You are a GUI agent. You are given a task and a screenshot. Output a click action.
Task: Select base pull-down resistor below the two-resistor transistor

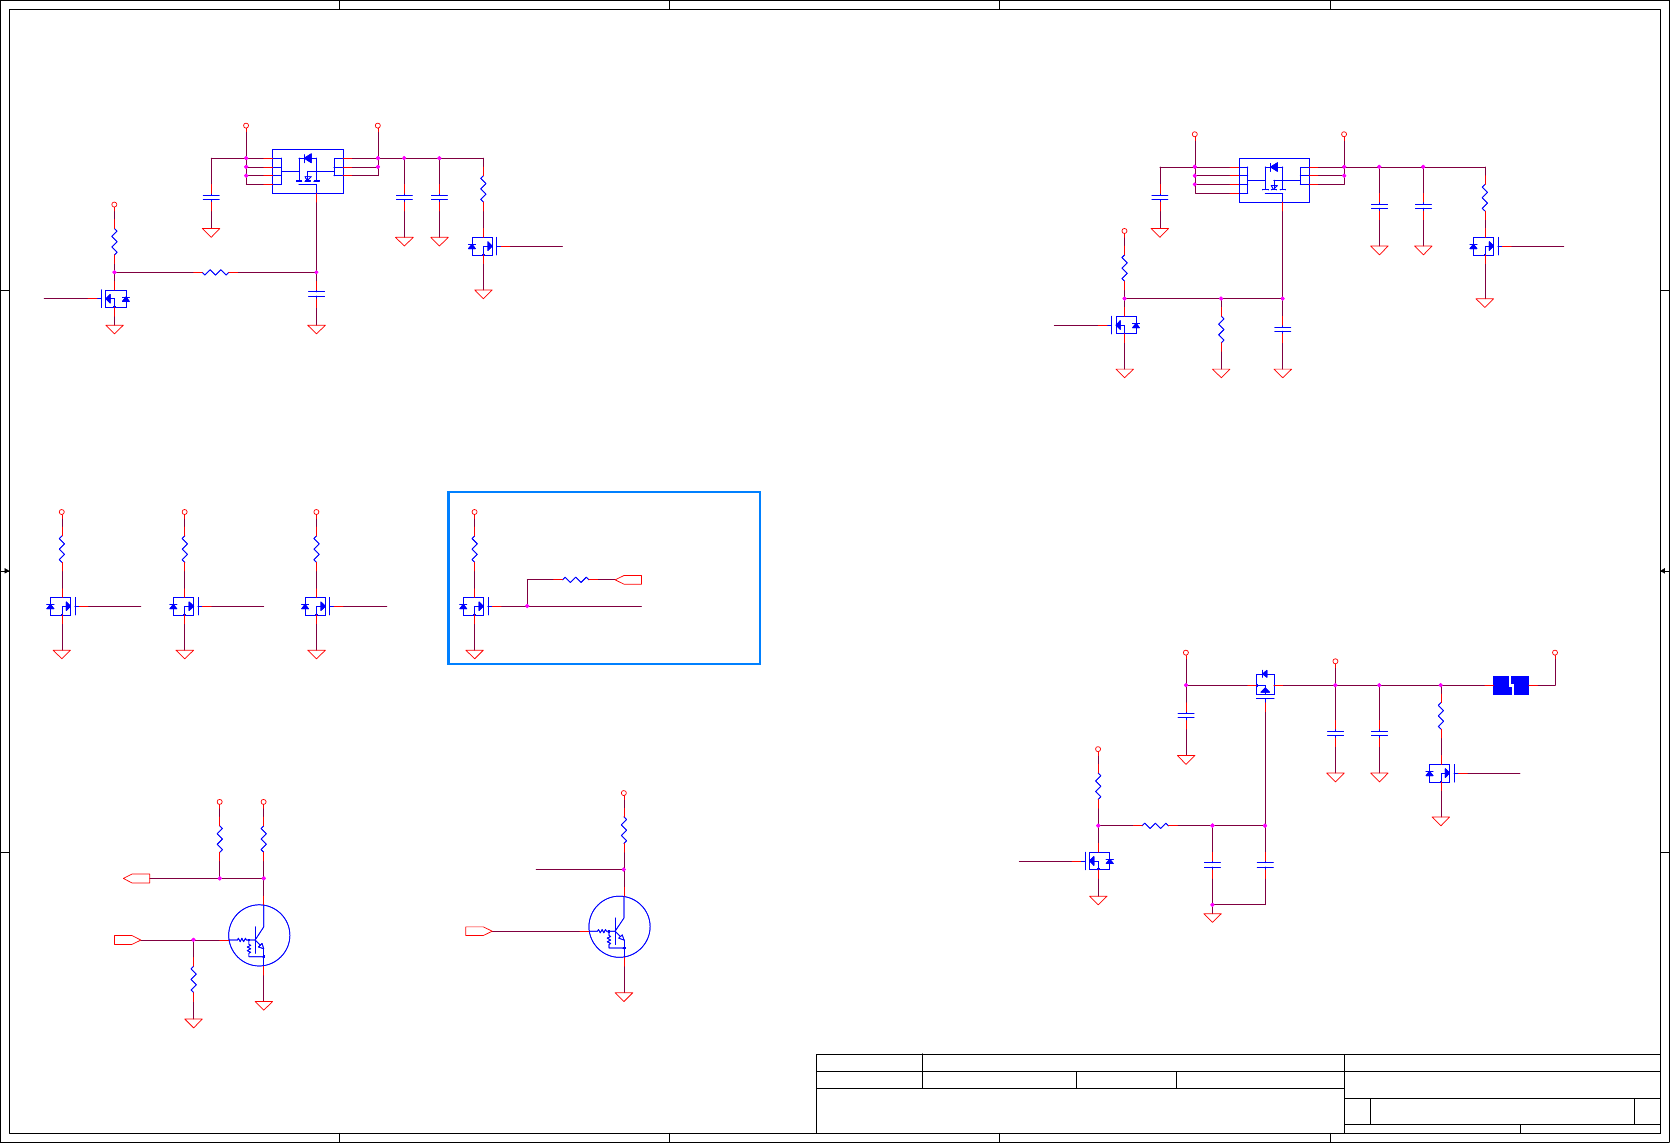193,980
